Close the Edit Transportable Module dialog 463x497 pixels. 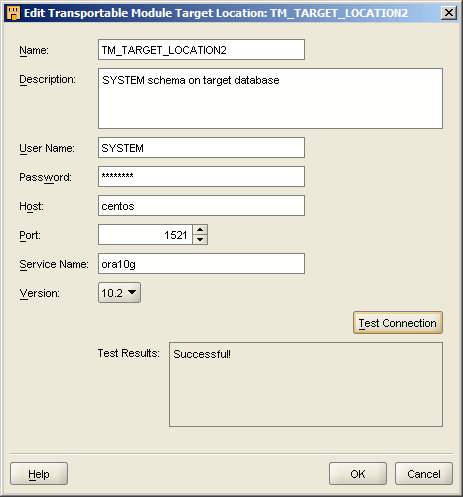(449, 13)
